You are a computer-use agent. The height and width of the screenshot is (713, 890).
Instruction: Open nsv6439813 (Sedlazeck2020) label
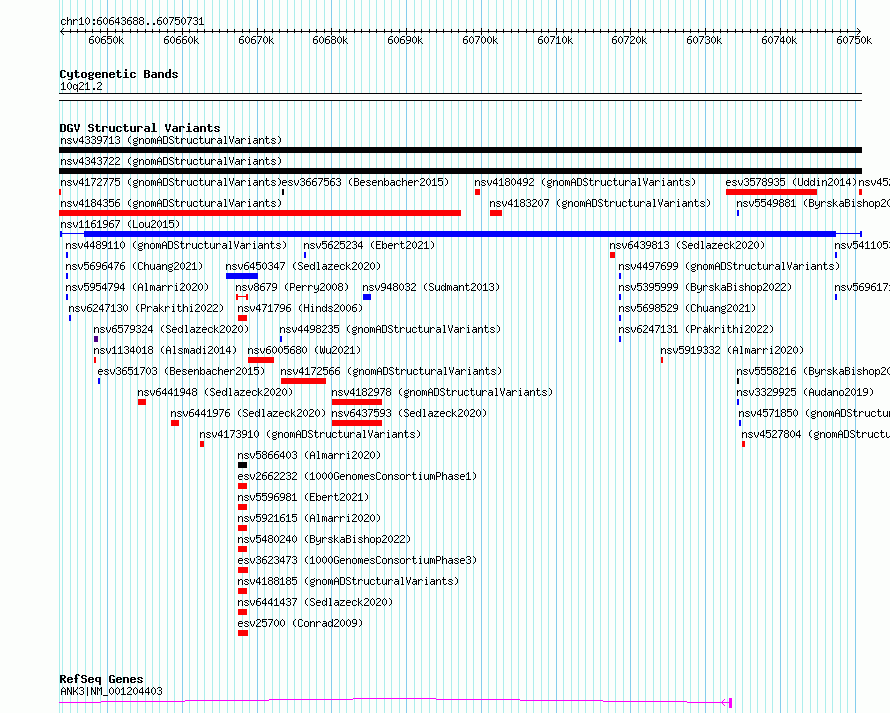click(x=687, y=245)
